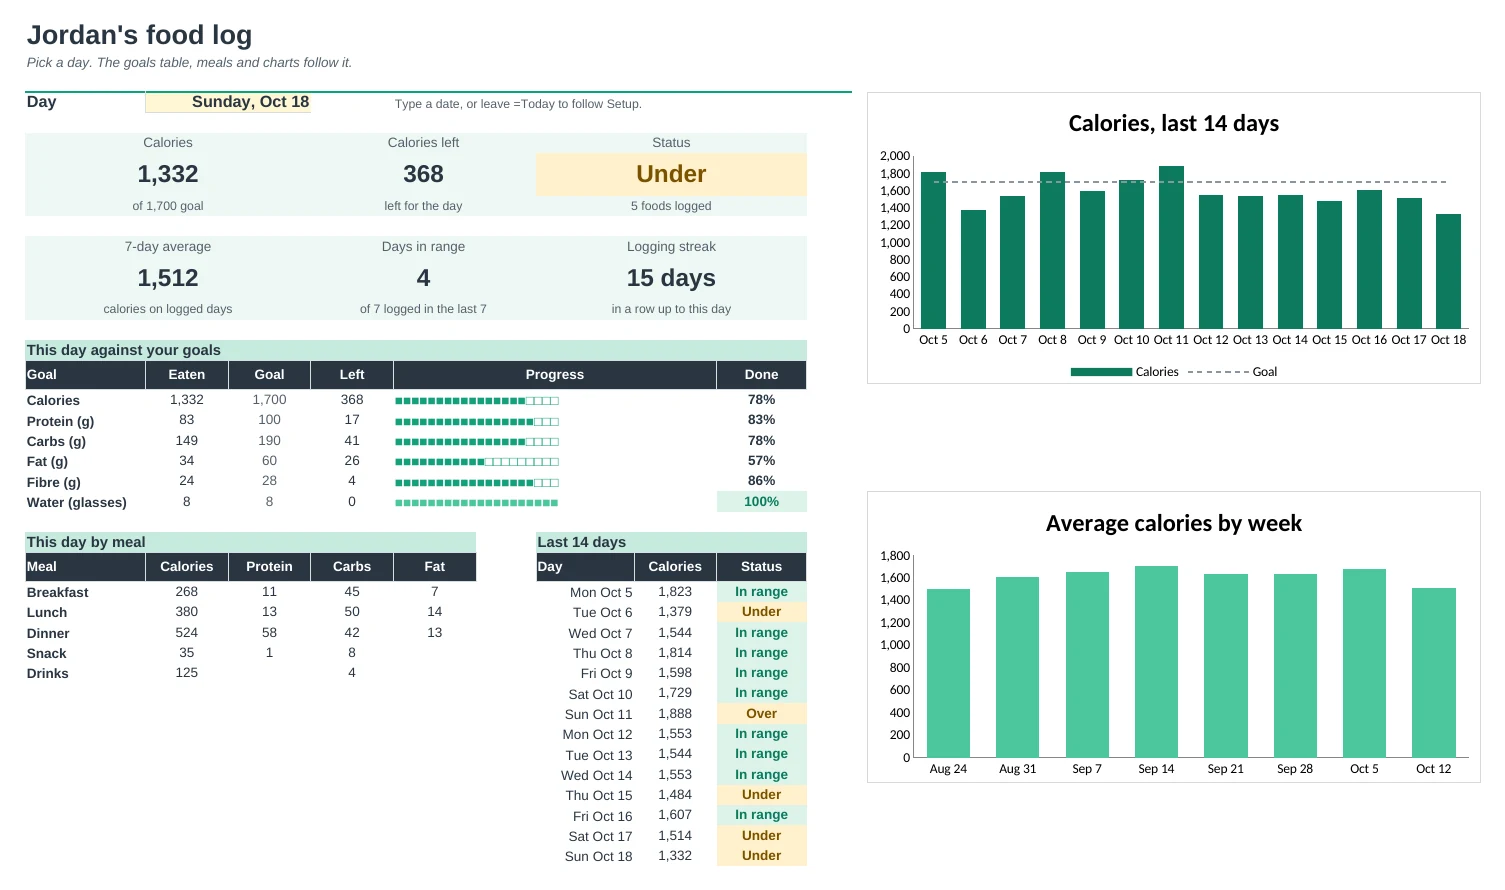The image size is (1505, 890).
Task: Click the "Sun Oct 18" day row label
Action: [x=598, y=856]
